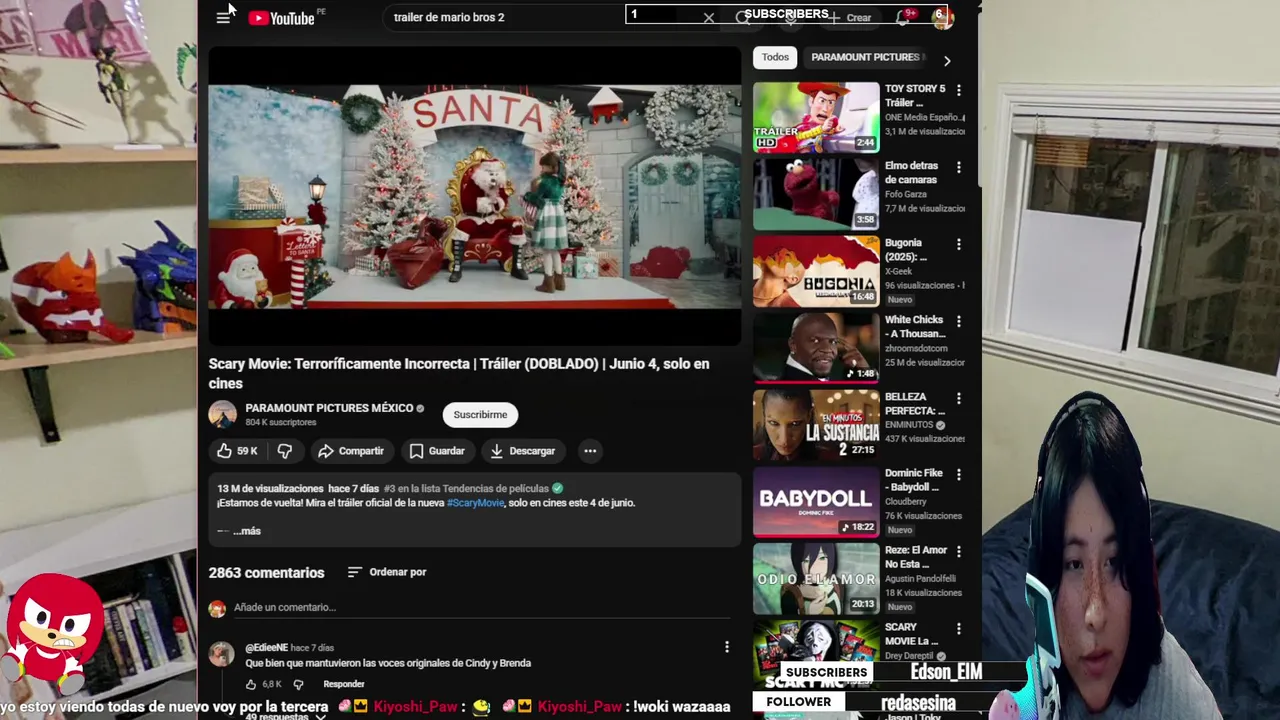
Task: Click the video title 'Scary Movie: Terroríficamente Incorrecta'
Action: 459,373
